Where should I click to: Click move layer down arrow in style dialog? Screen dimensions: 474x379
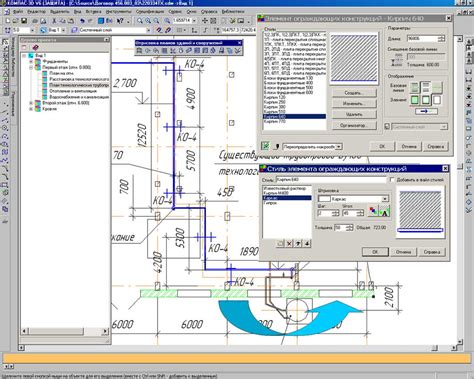tap(307, 244)
